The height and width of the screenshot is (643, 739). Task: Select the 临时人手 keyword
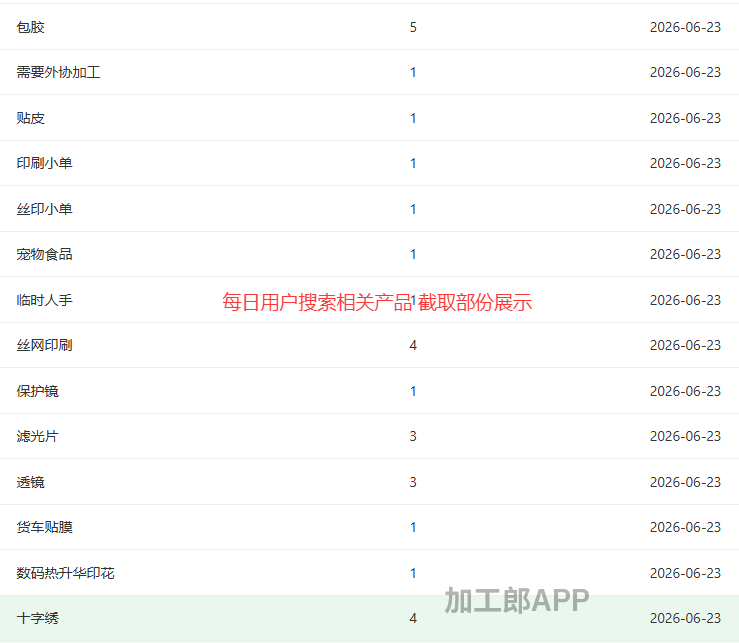[44, 300]
